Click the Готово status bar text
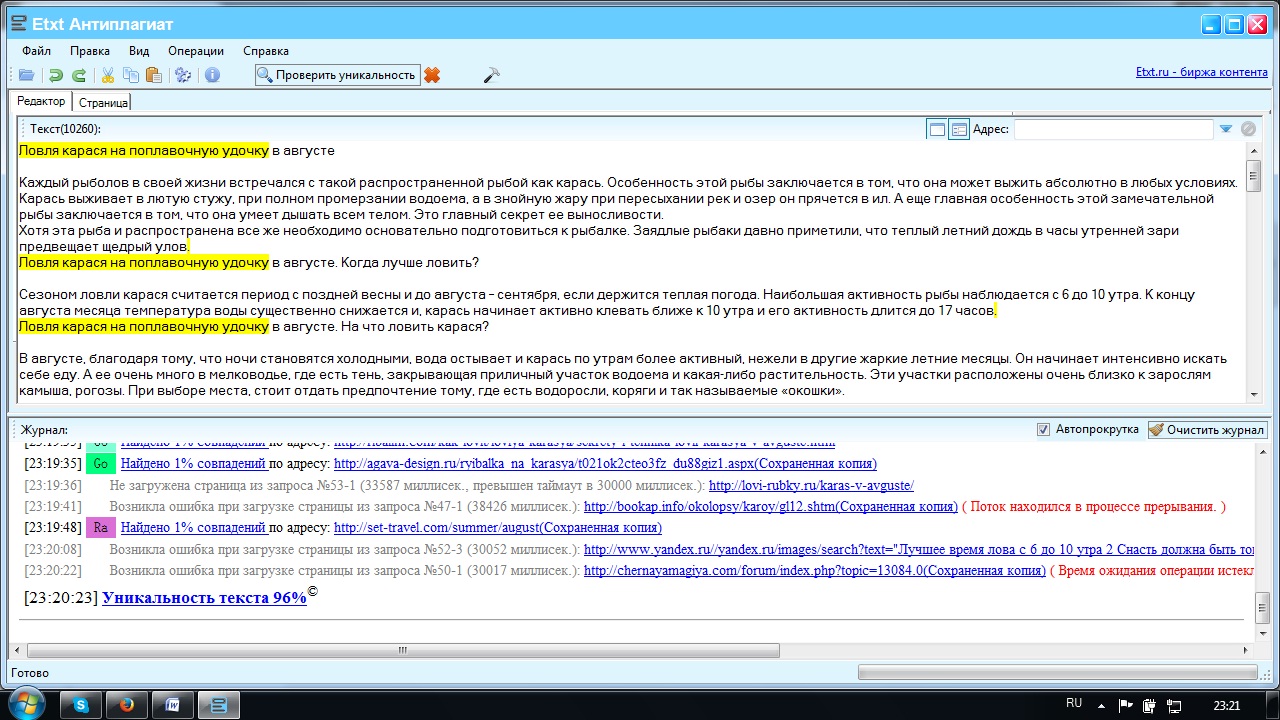This screenshot has width=1280, height=720. 32,673
